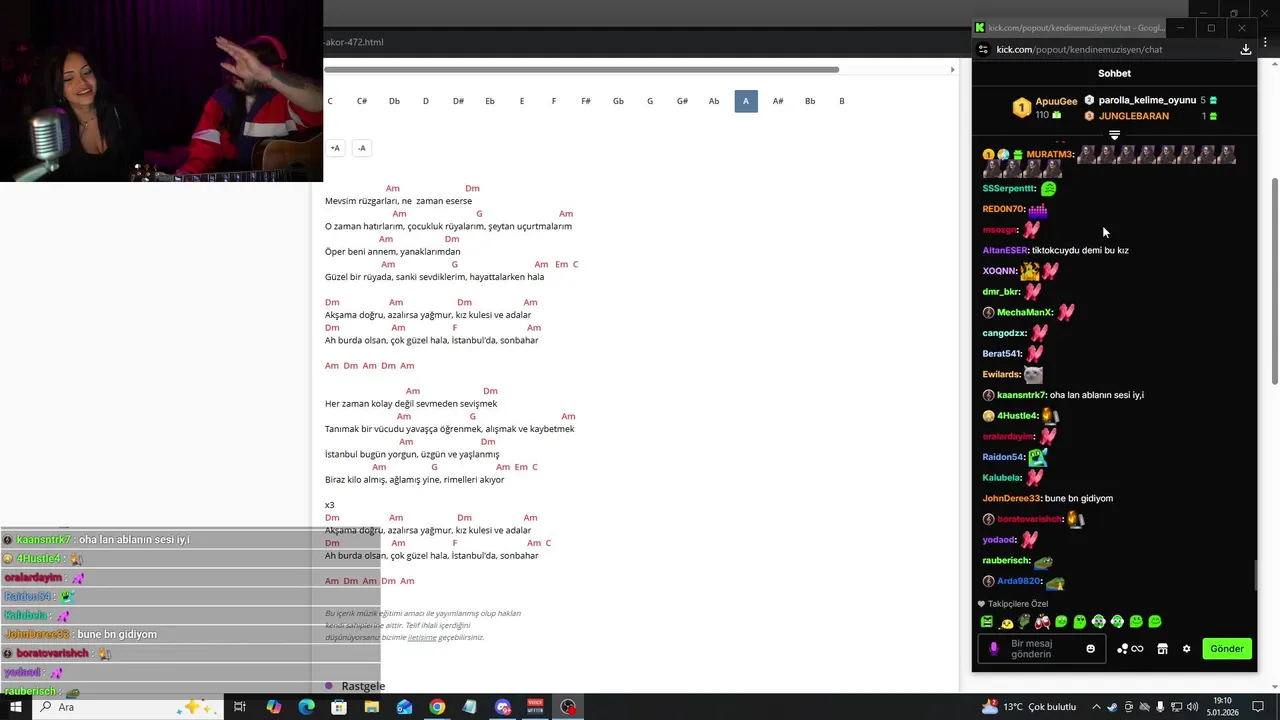The height and width of the screenshot is (720, 1280).
Task: Increase font size with +A button
Action: tap(335, 148)
